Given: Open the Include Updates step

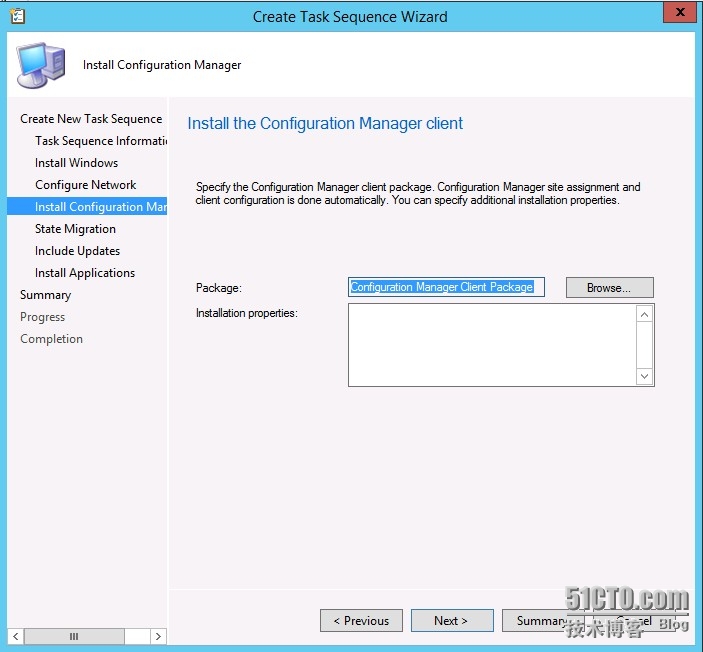Looking at the screenshot, I should coord(78,251).
